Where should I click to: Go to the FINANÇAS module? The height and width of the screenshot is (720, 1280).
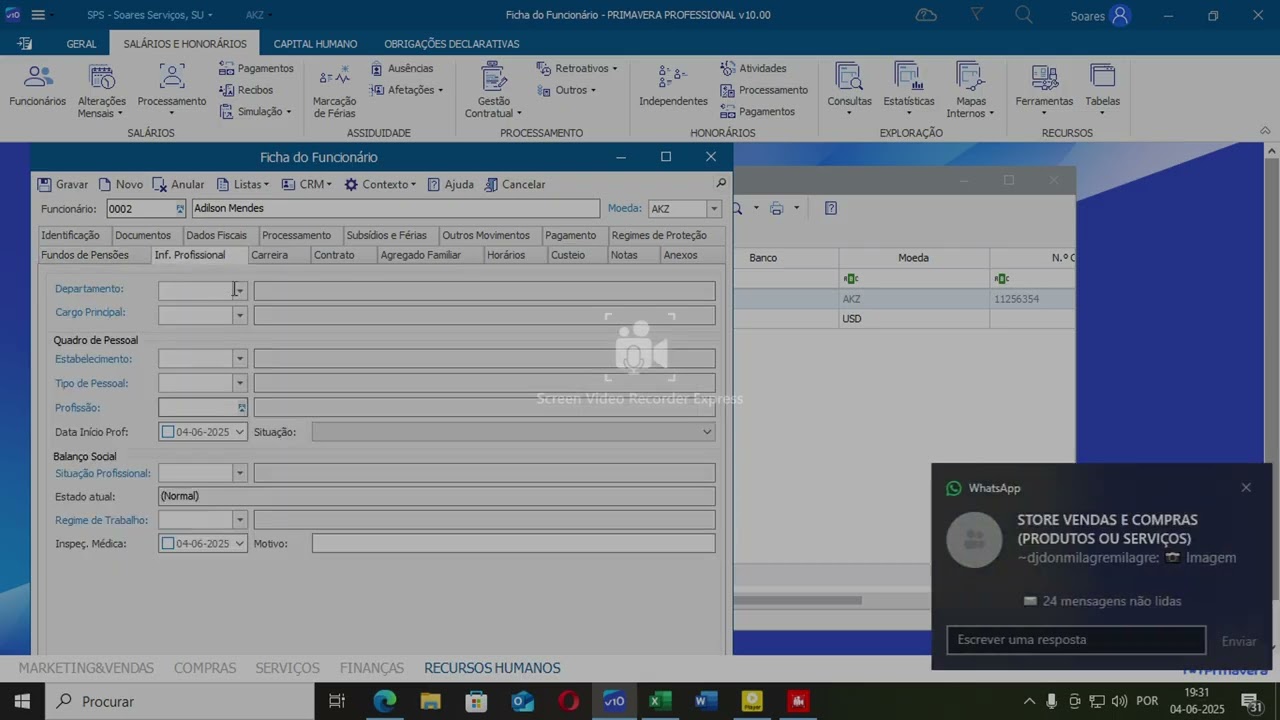(x=372, y=668)
